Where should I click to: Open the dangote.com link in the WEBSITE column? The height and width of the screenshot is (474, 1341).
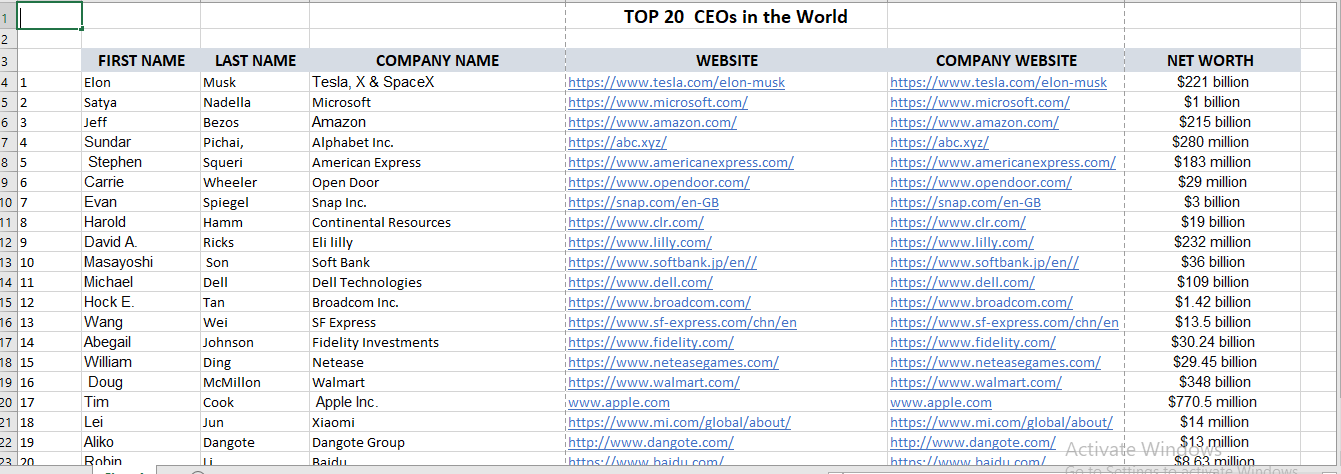[x=650, y=442]
